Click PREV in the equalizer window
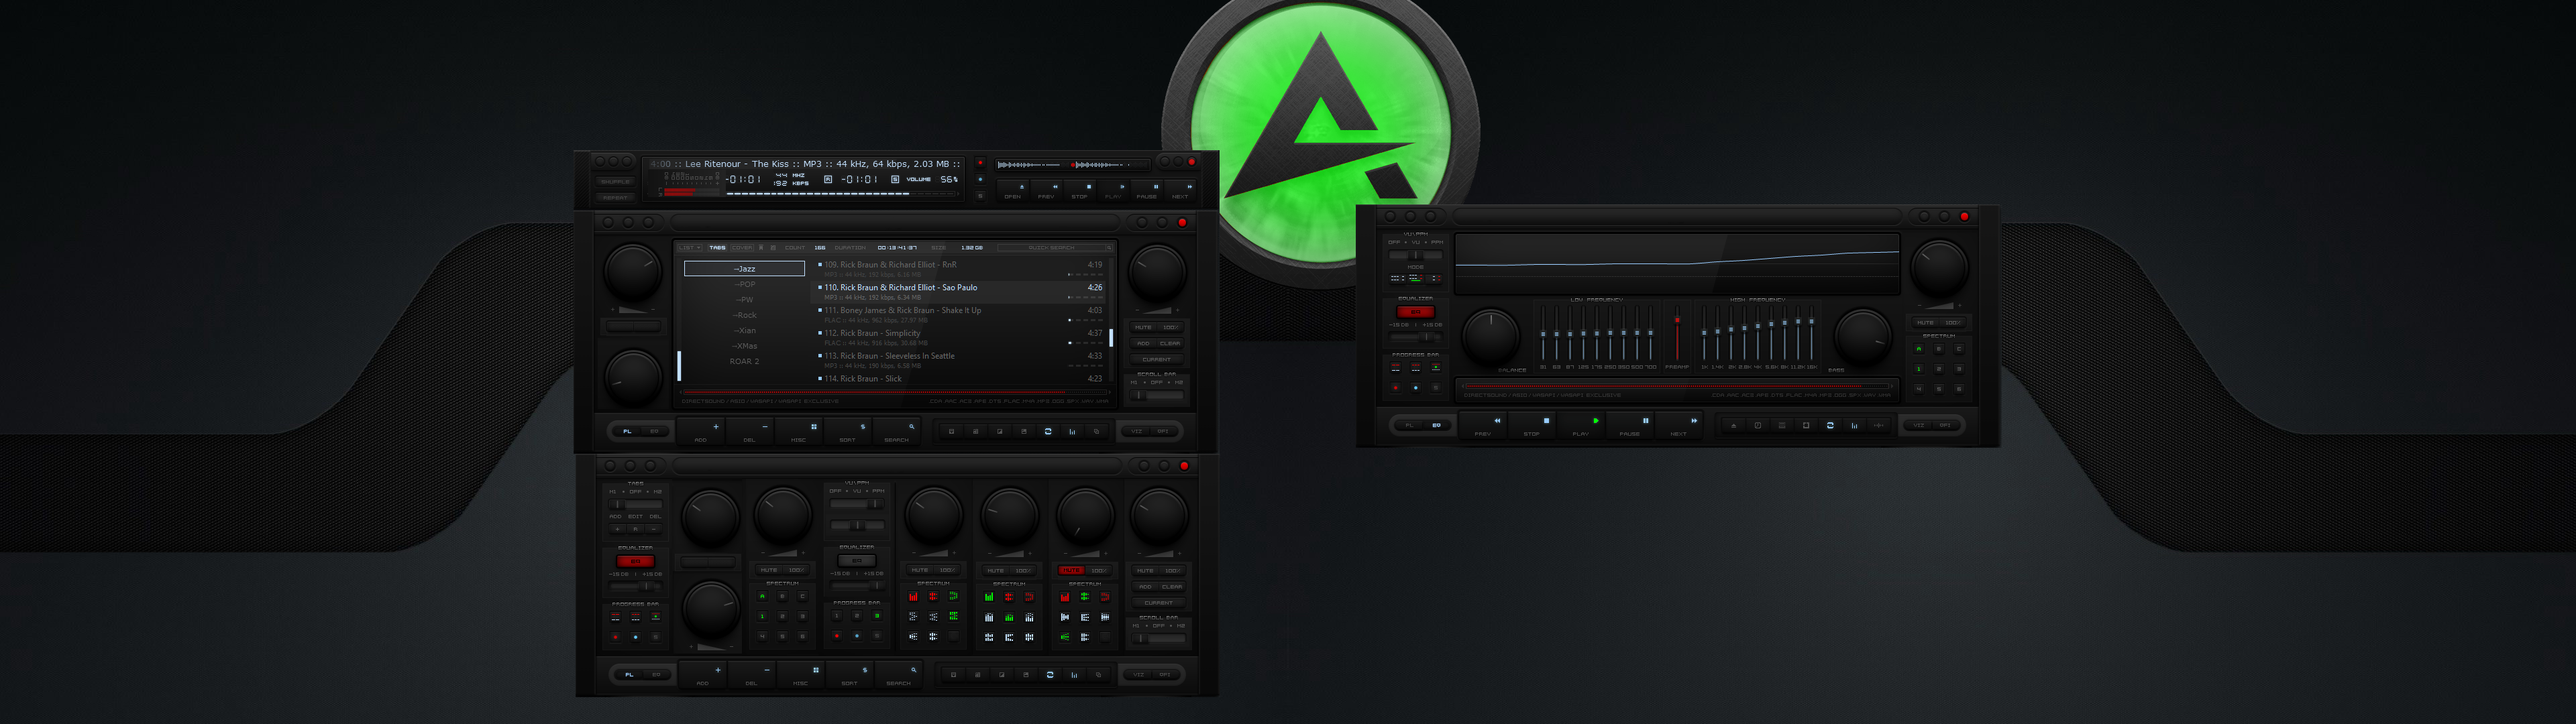2576x724 pixels. tap(1483, 426)
